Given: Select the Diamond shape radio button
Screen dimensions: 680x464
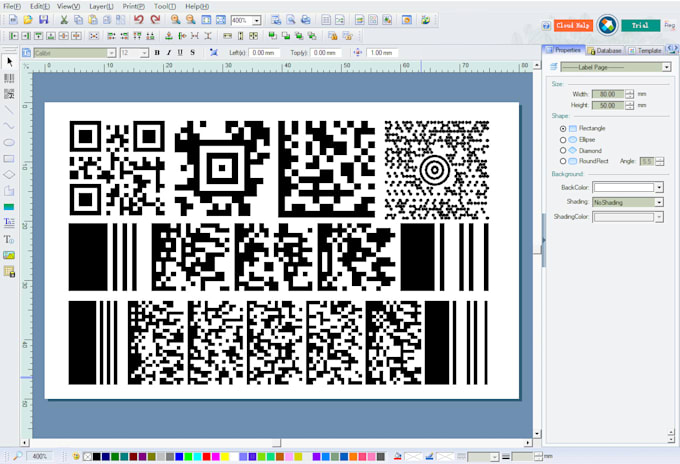Looking at the screenshot, I should 563,150.
